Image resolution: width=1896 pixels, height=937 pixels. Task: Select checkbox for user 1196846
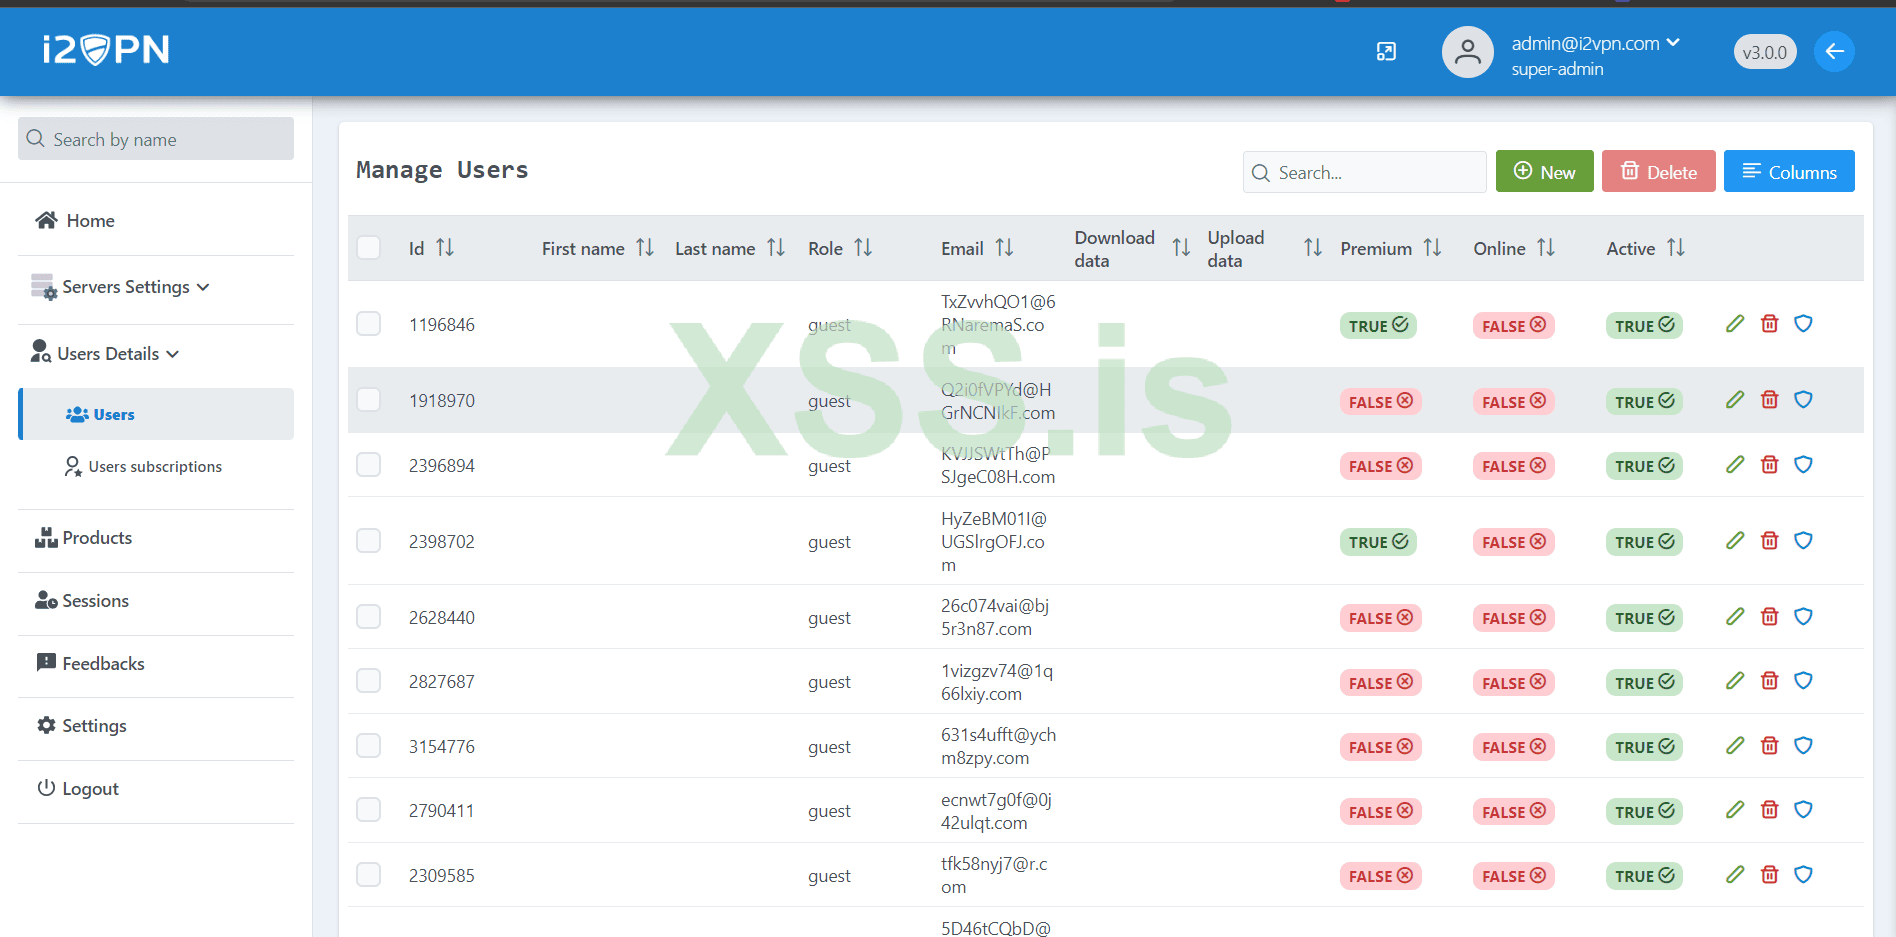369,324
